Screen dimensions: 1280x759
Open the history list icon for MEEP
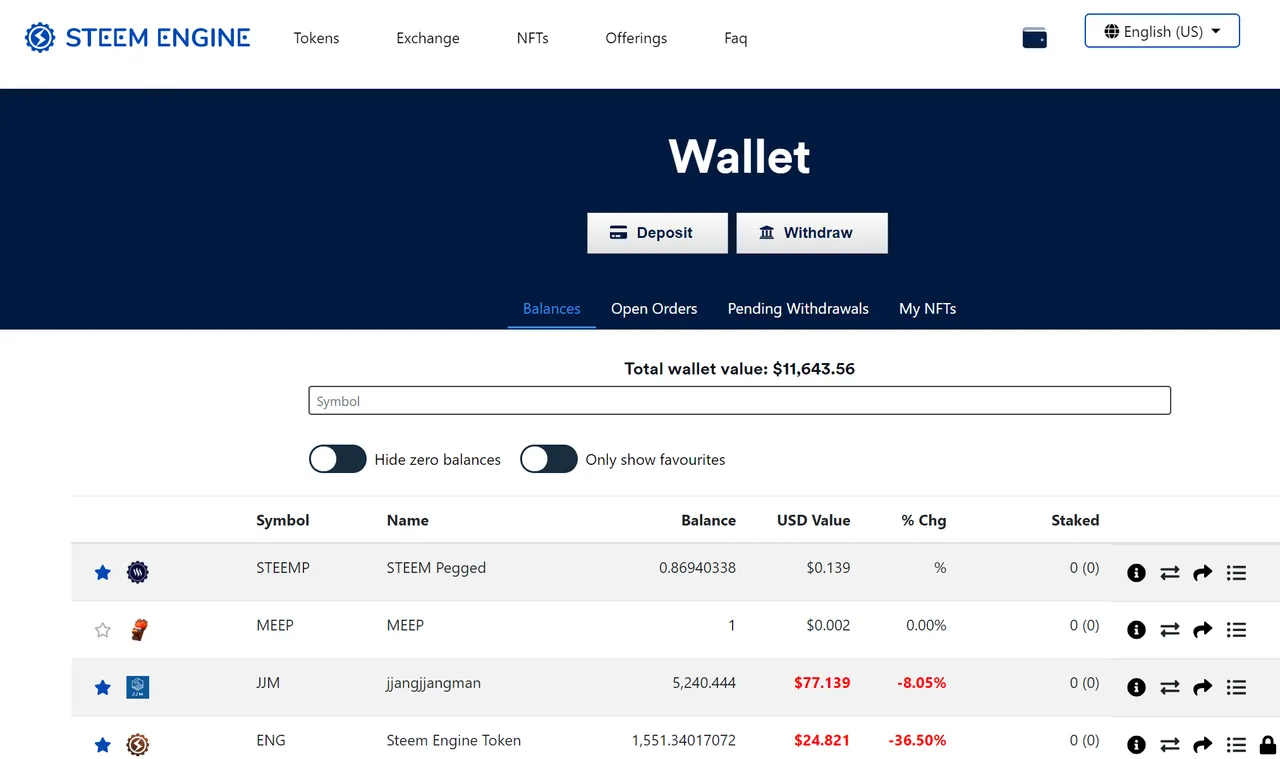click(1236, 630)
